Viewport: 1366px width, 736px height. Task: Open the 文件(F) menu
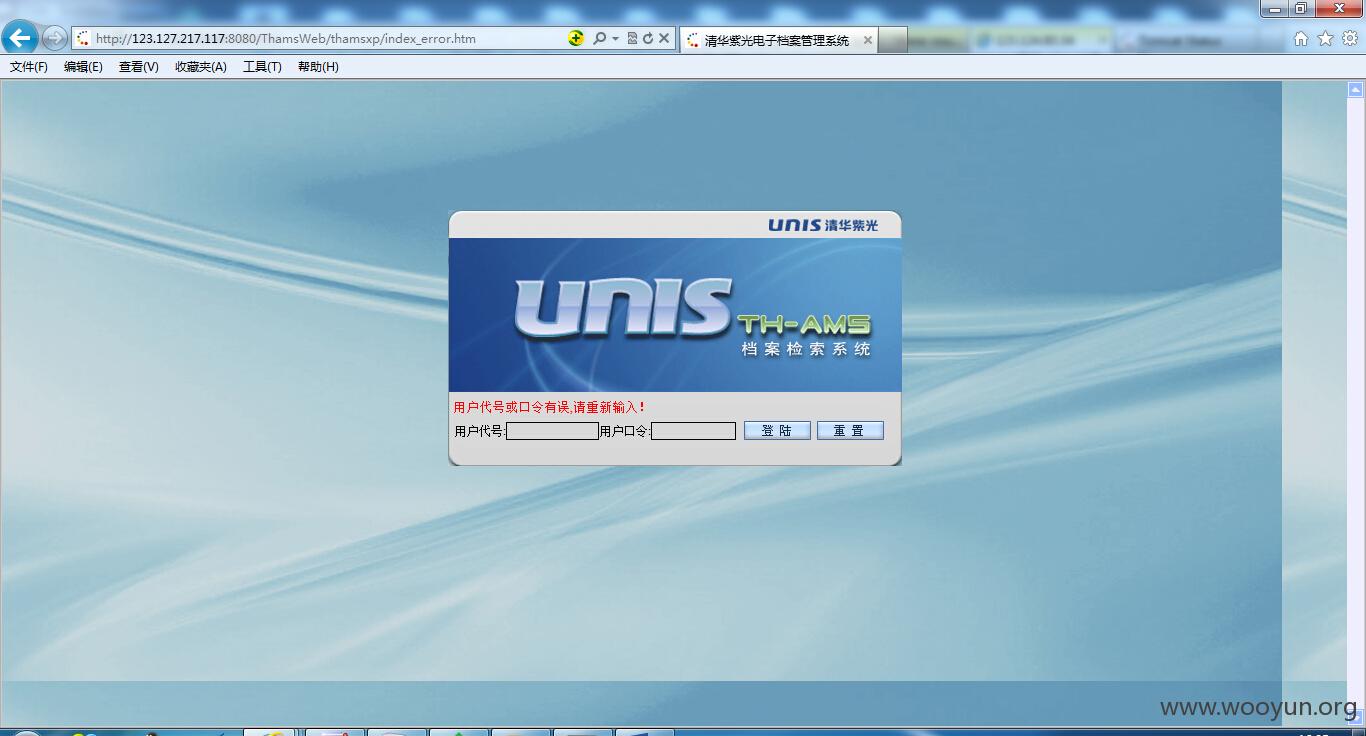(29, 67)
